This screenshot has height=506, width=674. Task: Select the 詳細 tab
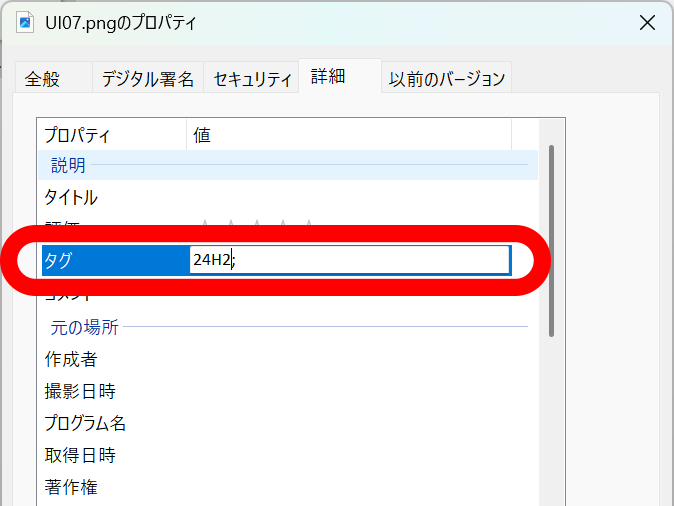(340, 76)
